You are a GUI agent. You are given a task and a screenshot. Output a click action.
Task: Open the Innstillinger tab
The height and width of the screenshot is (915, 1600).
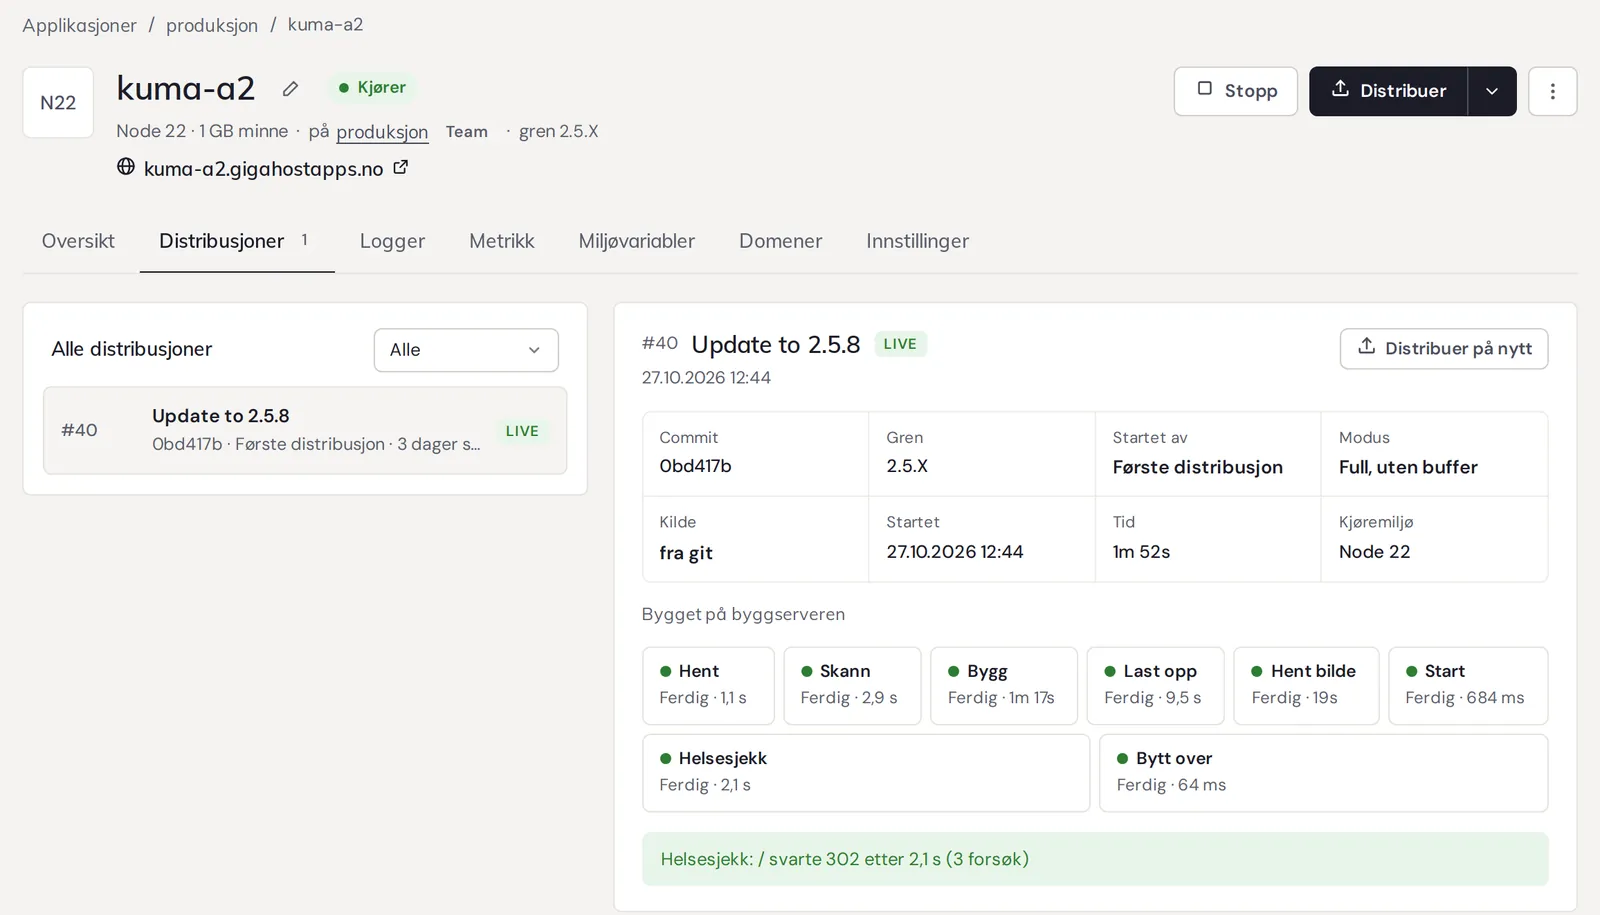click(917, 241)
